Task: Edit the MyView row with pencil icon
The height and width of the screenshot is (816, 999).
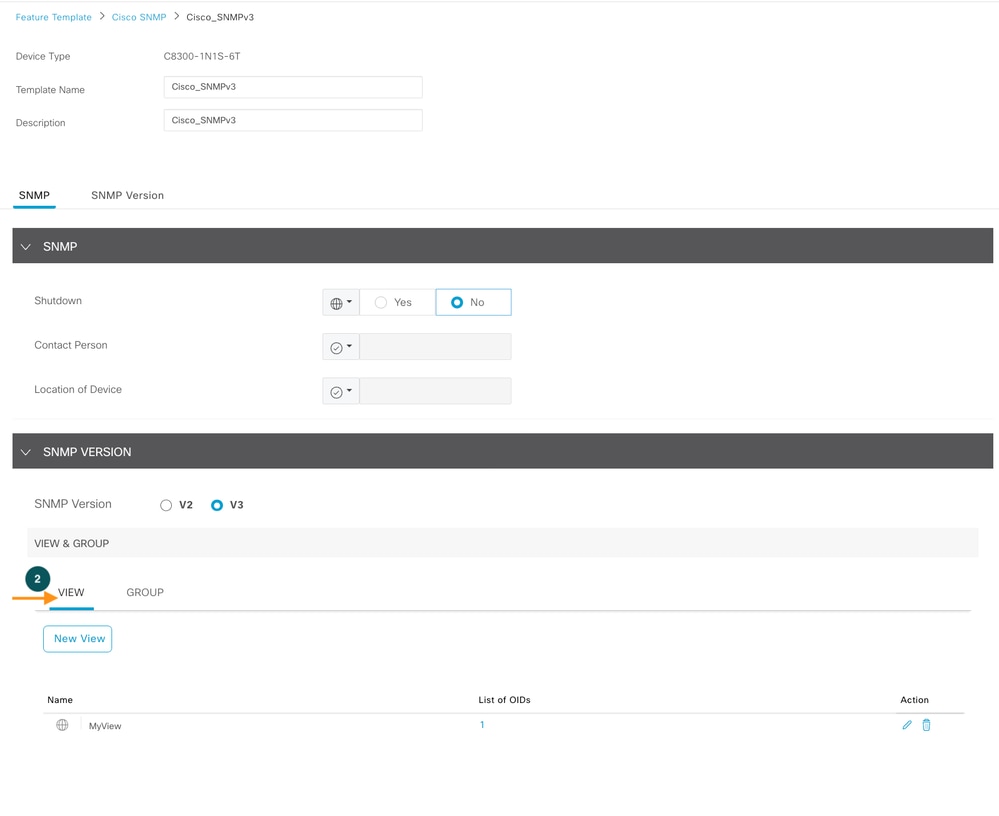Action: coord(907,725)
